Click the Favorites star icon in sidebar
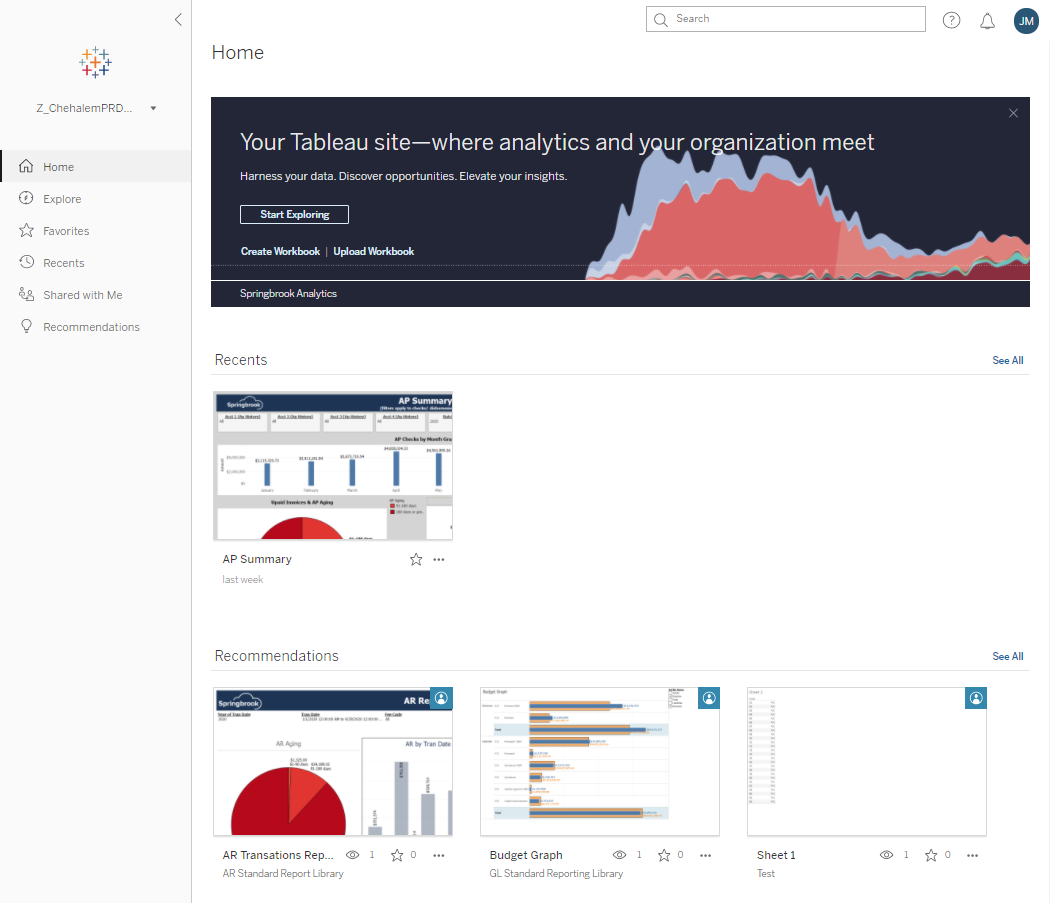The image size is (1050, 903). (x=26, y=230)
